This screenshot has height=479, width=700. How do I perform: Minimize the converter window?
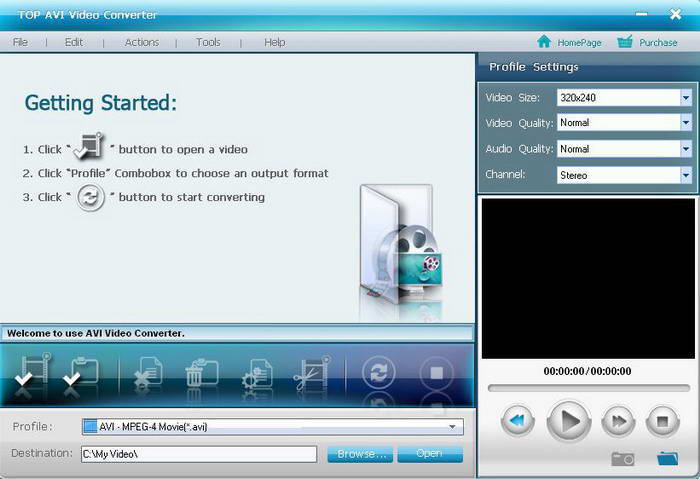pyautogui.click(x=642, y=14)
